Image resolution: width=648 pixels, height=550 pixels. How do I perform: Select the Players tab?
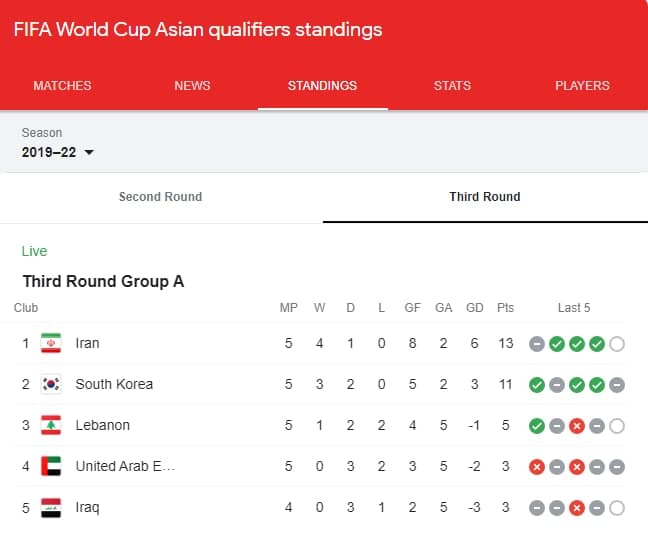click(582, 86)
